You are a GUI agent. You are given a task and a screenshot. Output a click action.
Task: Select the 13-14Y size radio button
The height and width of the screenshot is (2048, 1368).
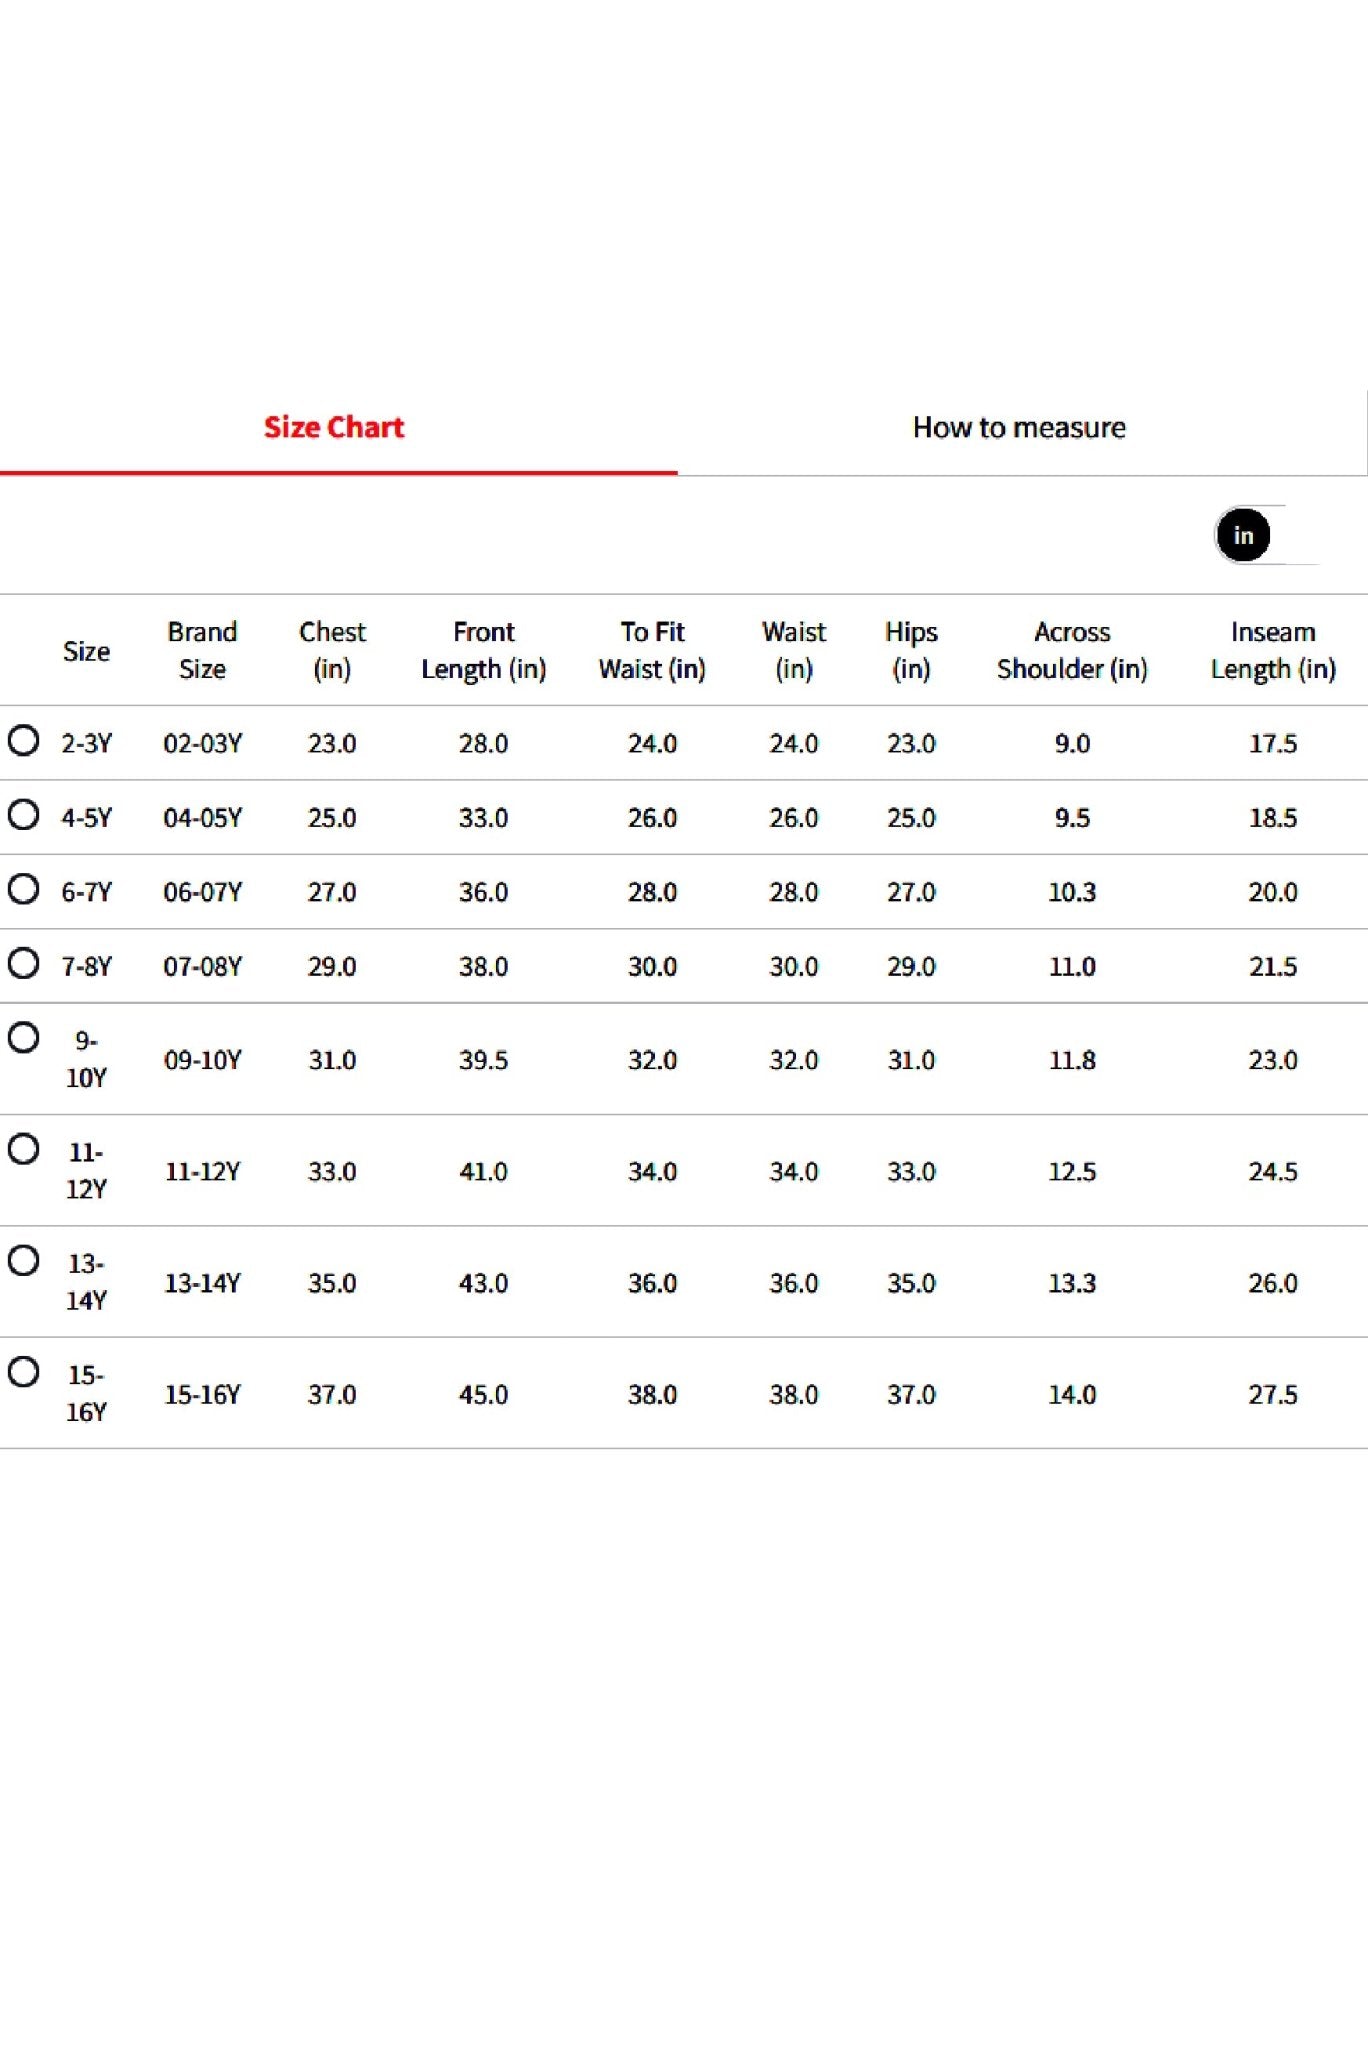[x=24, y=1260]
